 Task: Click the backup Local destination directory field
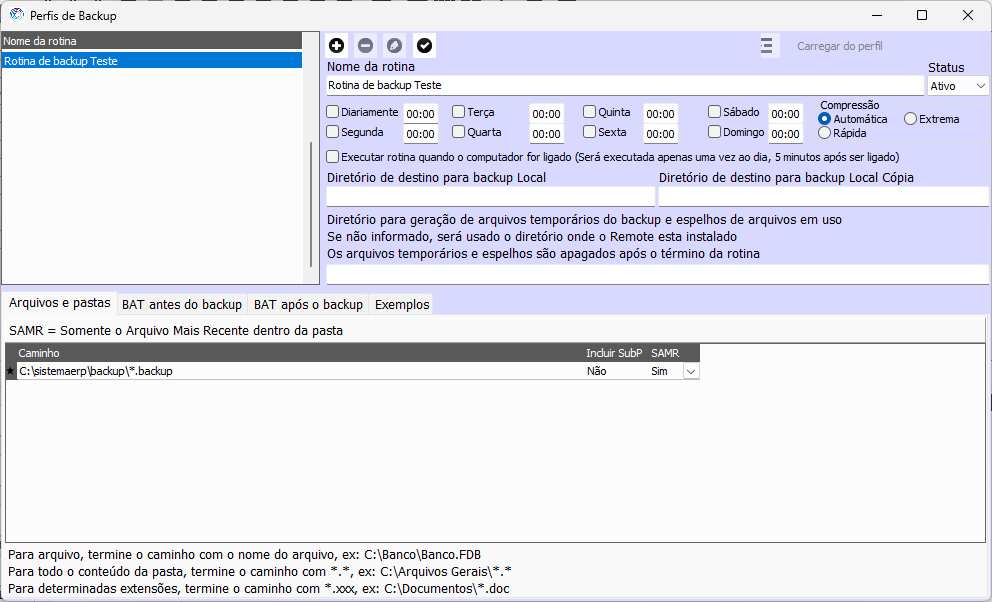pyautogui.click(x=490, y=197)
